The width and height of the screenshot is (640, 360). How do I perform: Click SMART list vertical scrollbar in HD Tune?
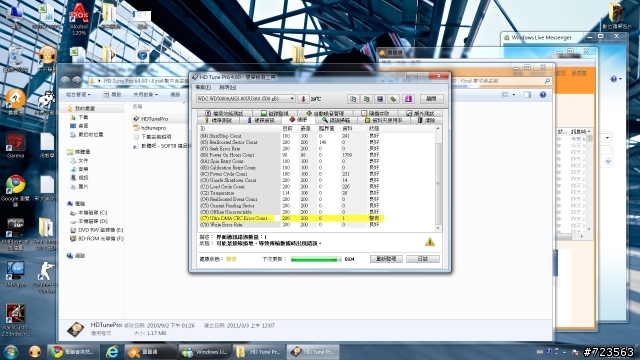438,178
